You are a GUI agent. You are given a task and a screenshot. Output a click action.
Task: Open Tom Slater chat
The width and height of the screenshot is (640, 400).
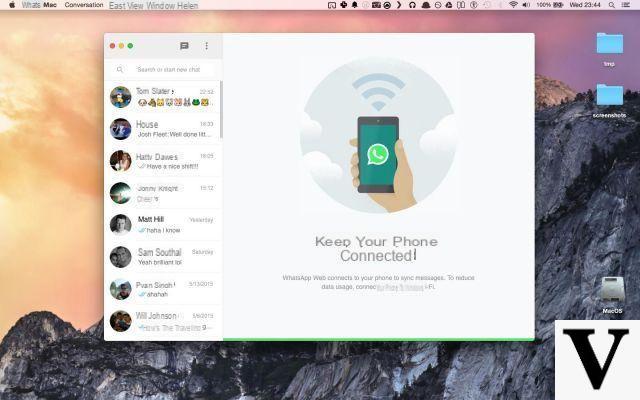click(x=163, y=97)
